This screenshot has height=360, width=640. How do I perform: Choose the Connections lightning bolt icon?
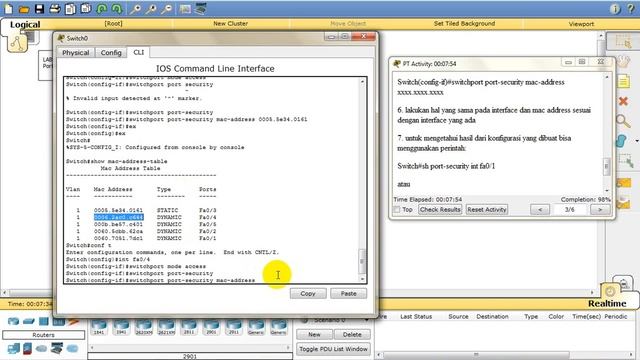(73, 322)
